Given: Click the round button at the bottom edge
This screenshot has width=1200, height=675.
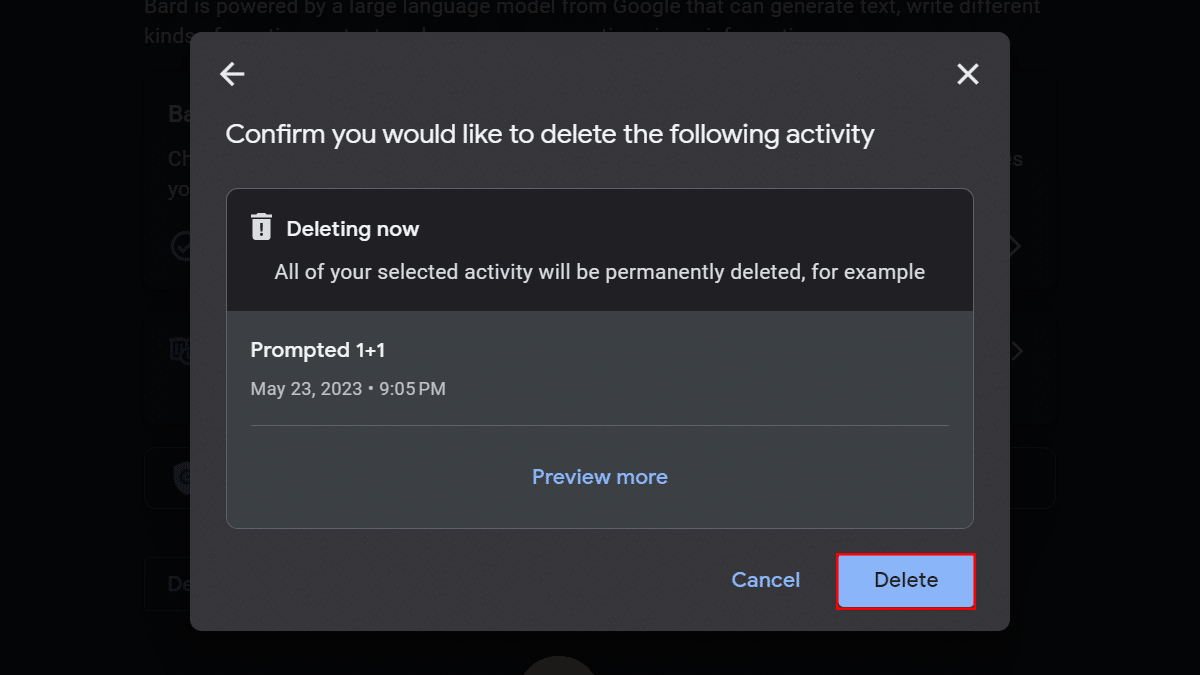Looking at the screenshot, I should 559,666.
